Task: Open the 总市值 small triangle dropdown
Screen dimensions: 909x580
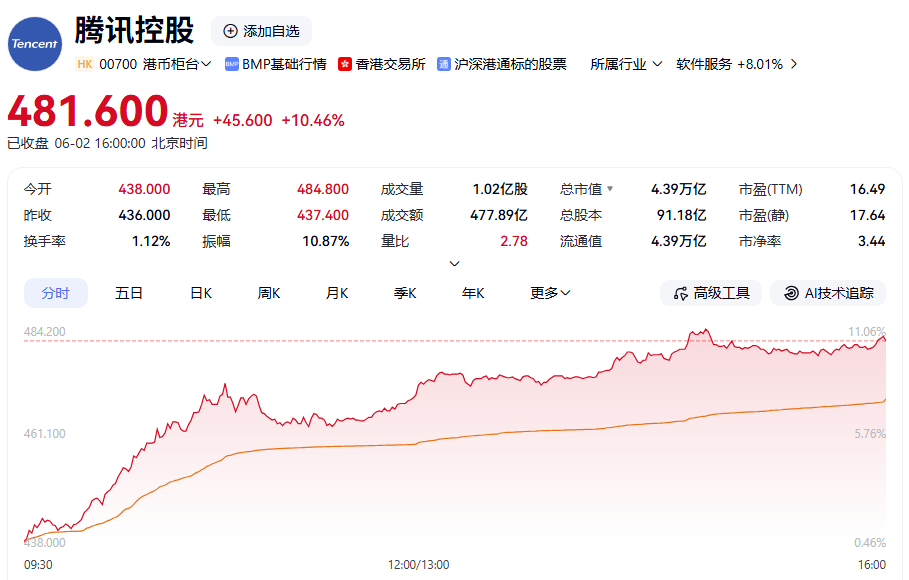Action: (x=610, y=188)
